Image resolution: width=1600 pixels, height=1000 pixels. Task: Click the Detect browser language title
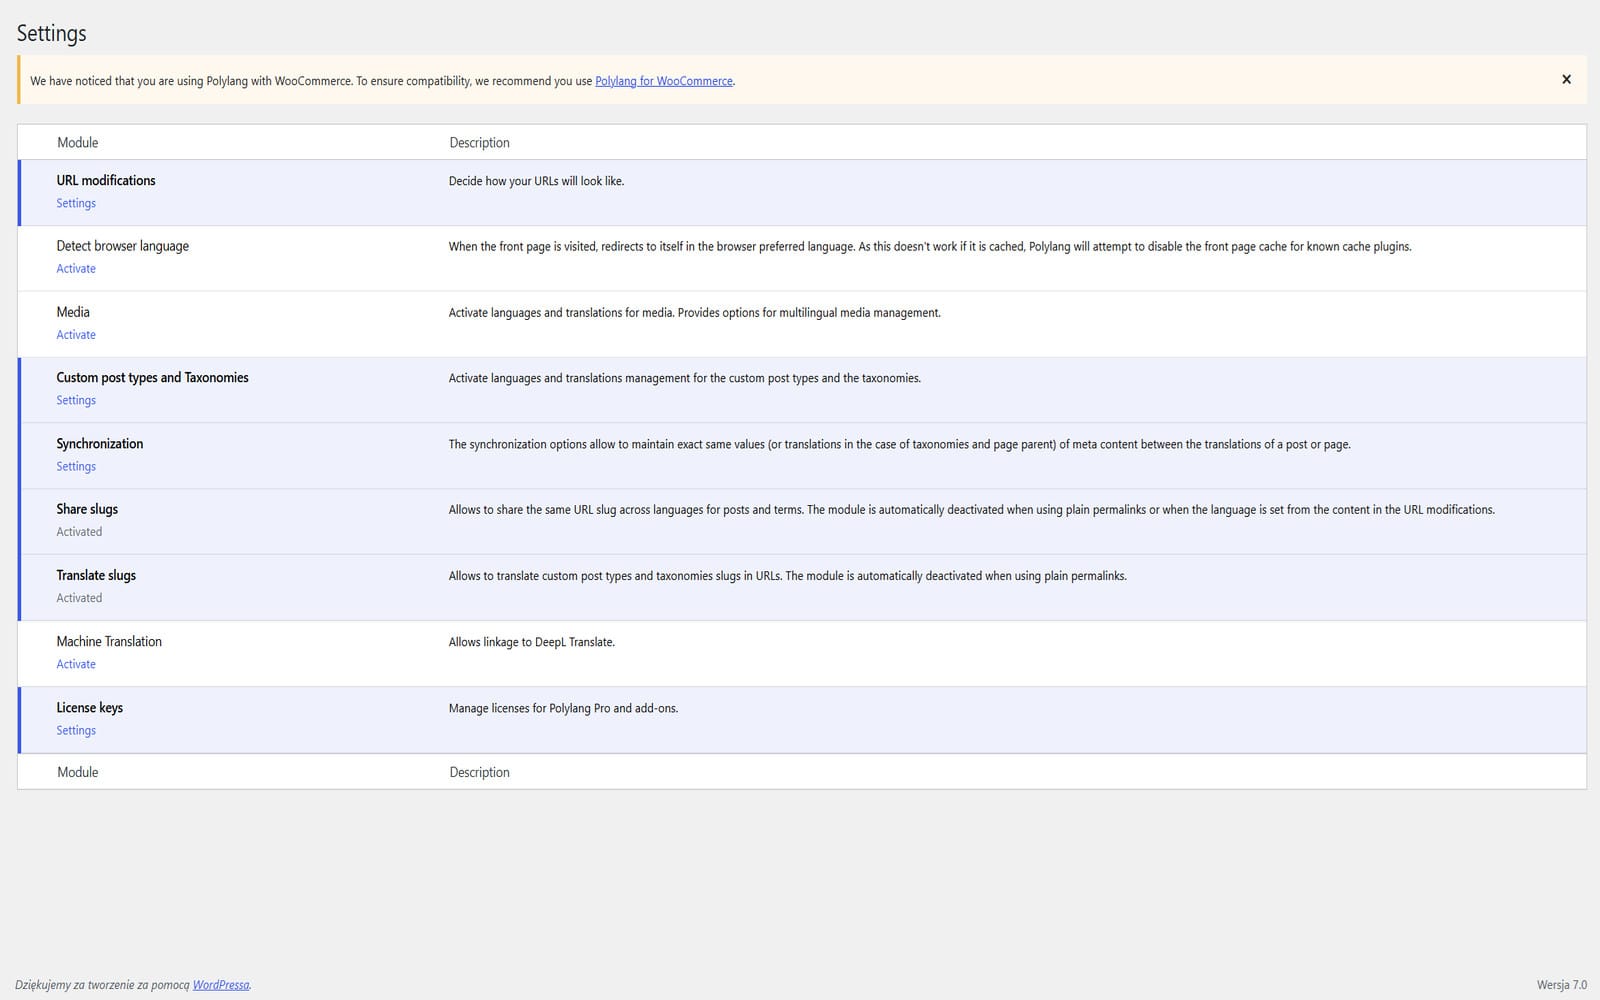[122, 246]
